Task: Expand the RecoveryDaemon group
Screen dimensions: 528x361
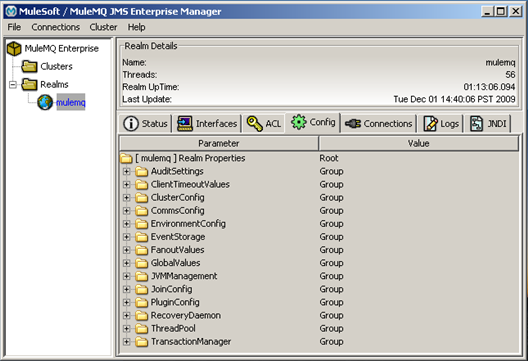Action: coord(126,316)
